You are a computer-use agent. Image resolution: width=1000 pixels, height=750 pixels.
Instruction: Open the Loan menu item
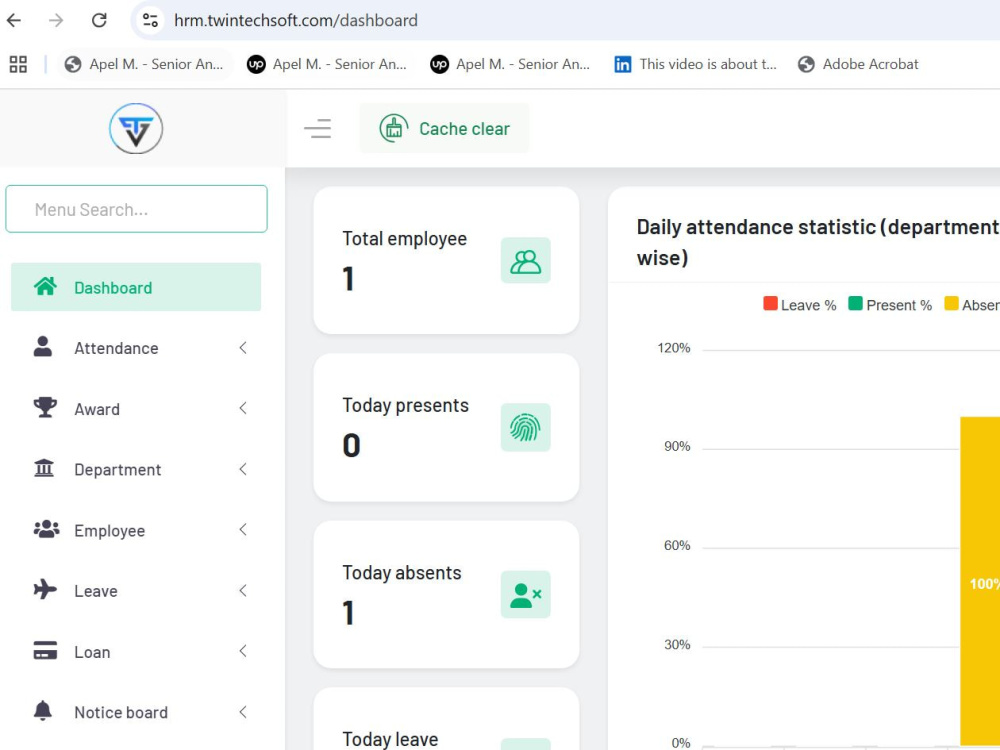pos(136,652)
